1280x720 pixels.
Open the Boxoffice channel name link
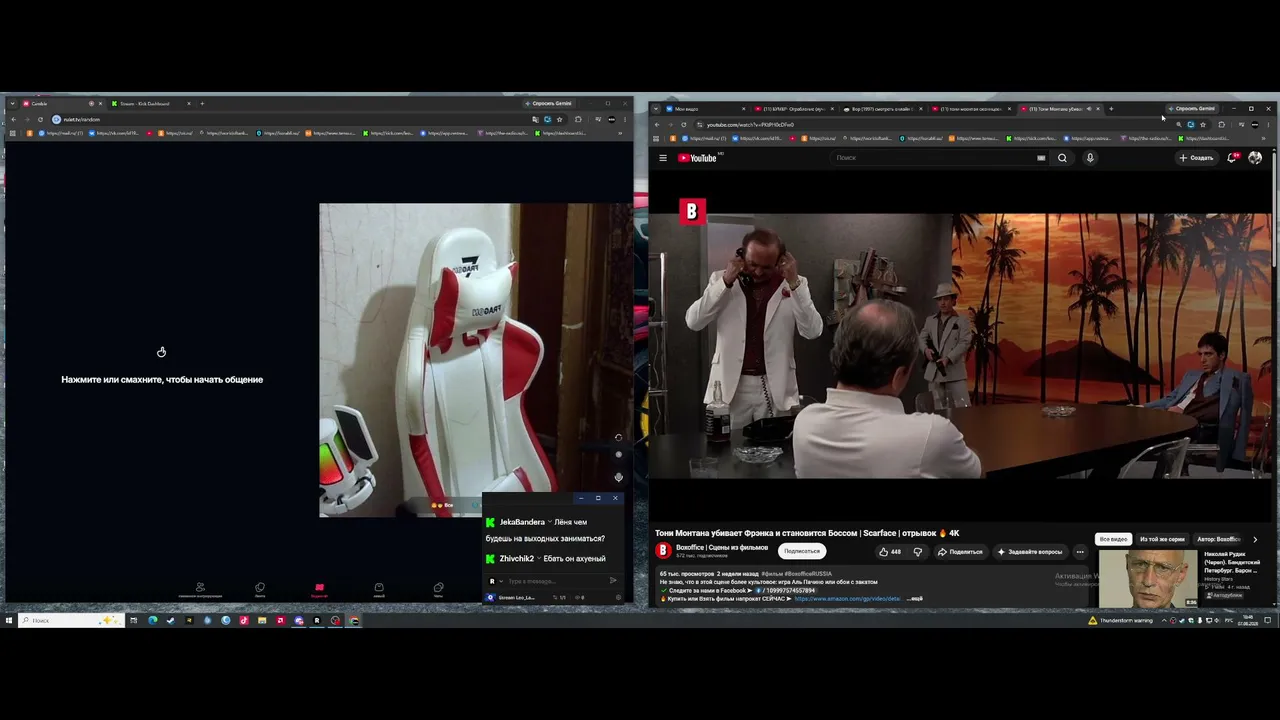coord(722,548)
